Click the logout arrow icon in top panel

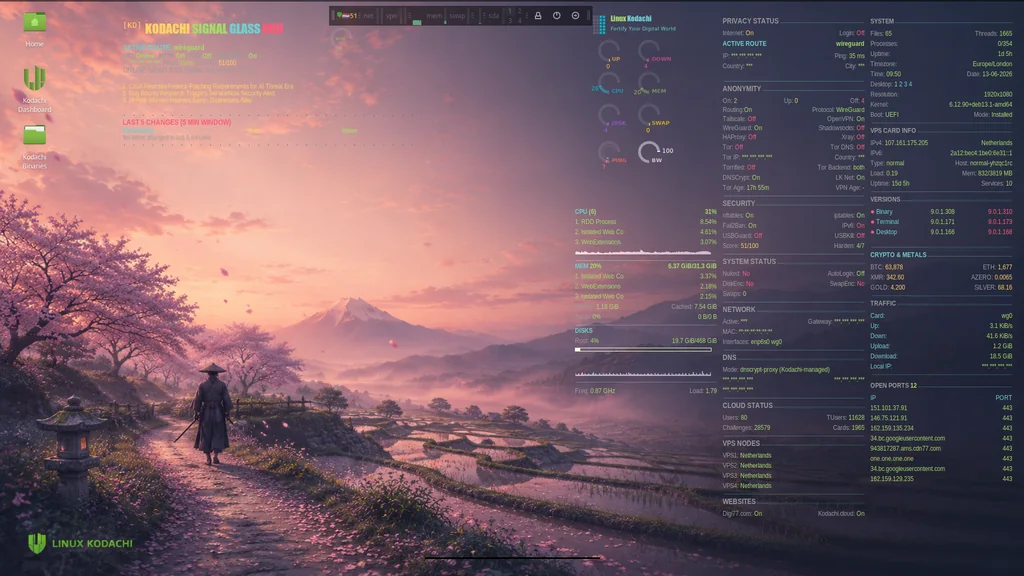[575, 16]
